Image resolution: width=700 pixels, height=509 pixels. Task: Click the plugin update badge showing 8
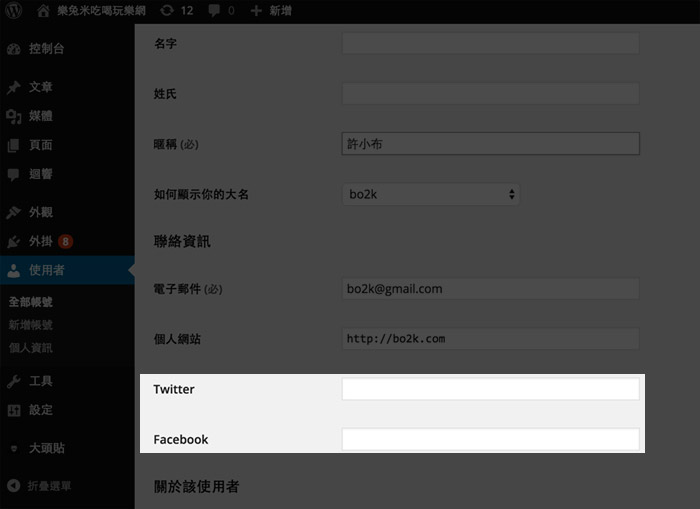pos(66,242)
